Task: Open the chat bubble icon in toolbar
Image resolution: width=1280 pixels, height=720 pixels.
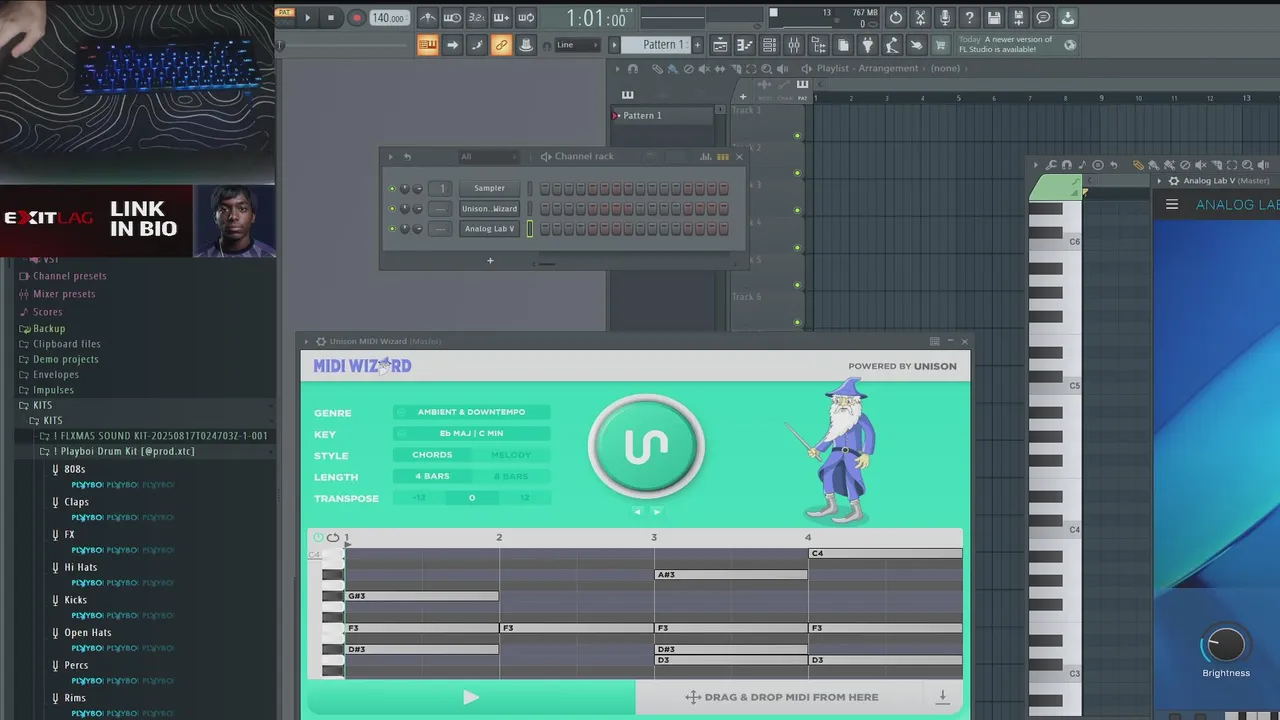Action: (x=1043, y=17)
